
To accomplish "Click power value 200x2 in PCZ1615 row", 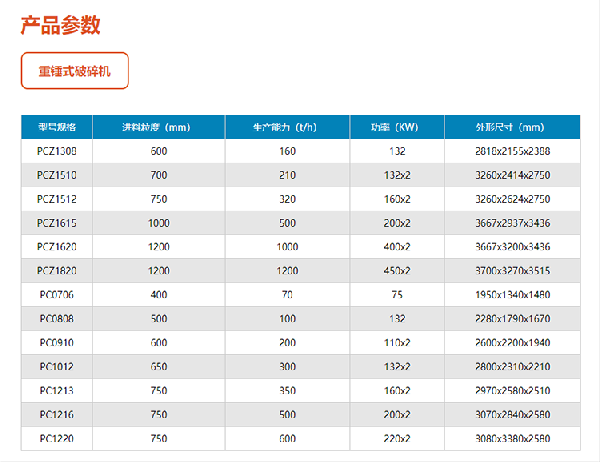I will click(397, 223).
